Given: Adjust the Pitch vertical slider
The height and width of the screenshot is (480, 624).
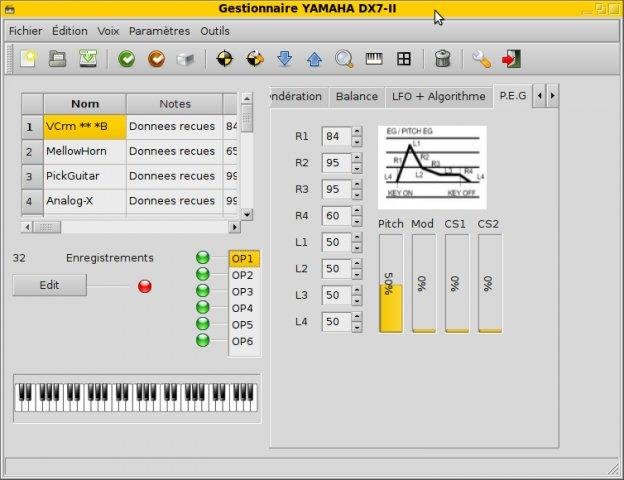Looking at the screenshot, I should tap(391, 283).
